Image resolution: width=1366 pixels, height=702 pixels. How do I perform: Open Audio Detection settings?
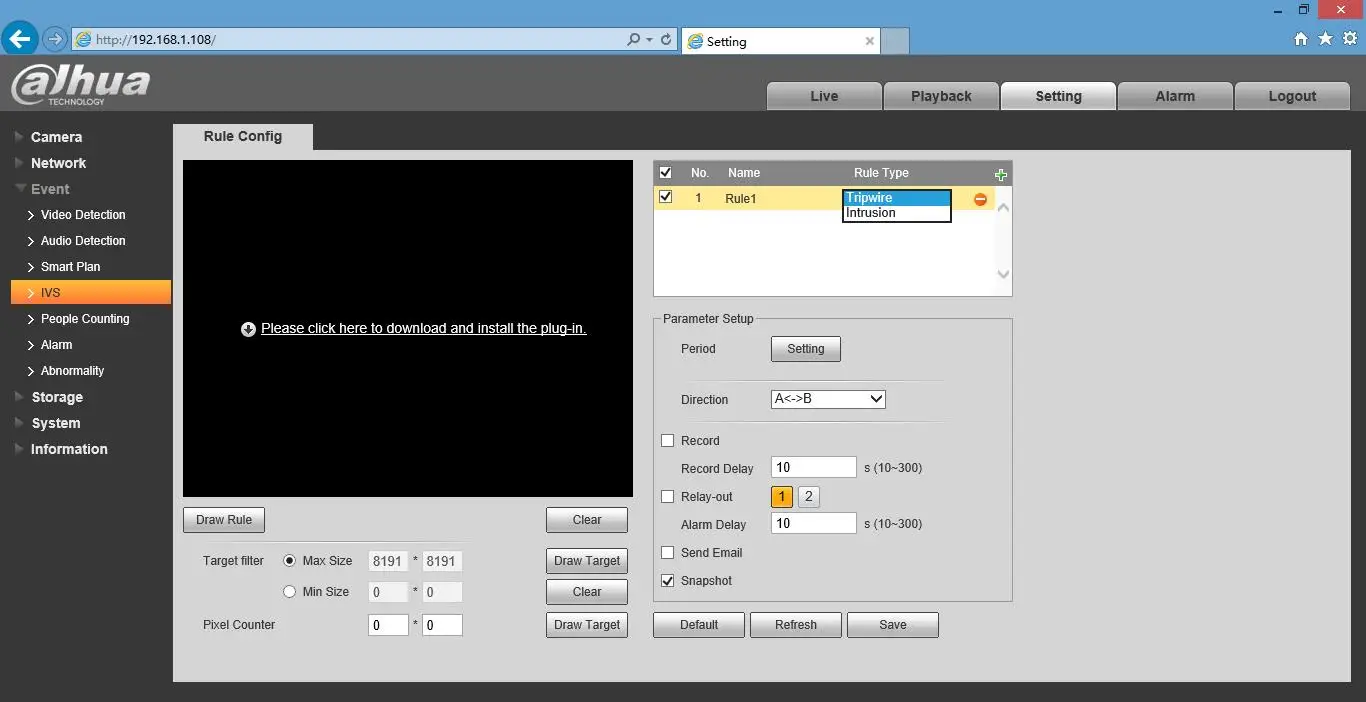click(83, 241)
